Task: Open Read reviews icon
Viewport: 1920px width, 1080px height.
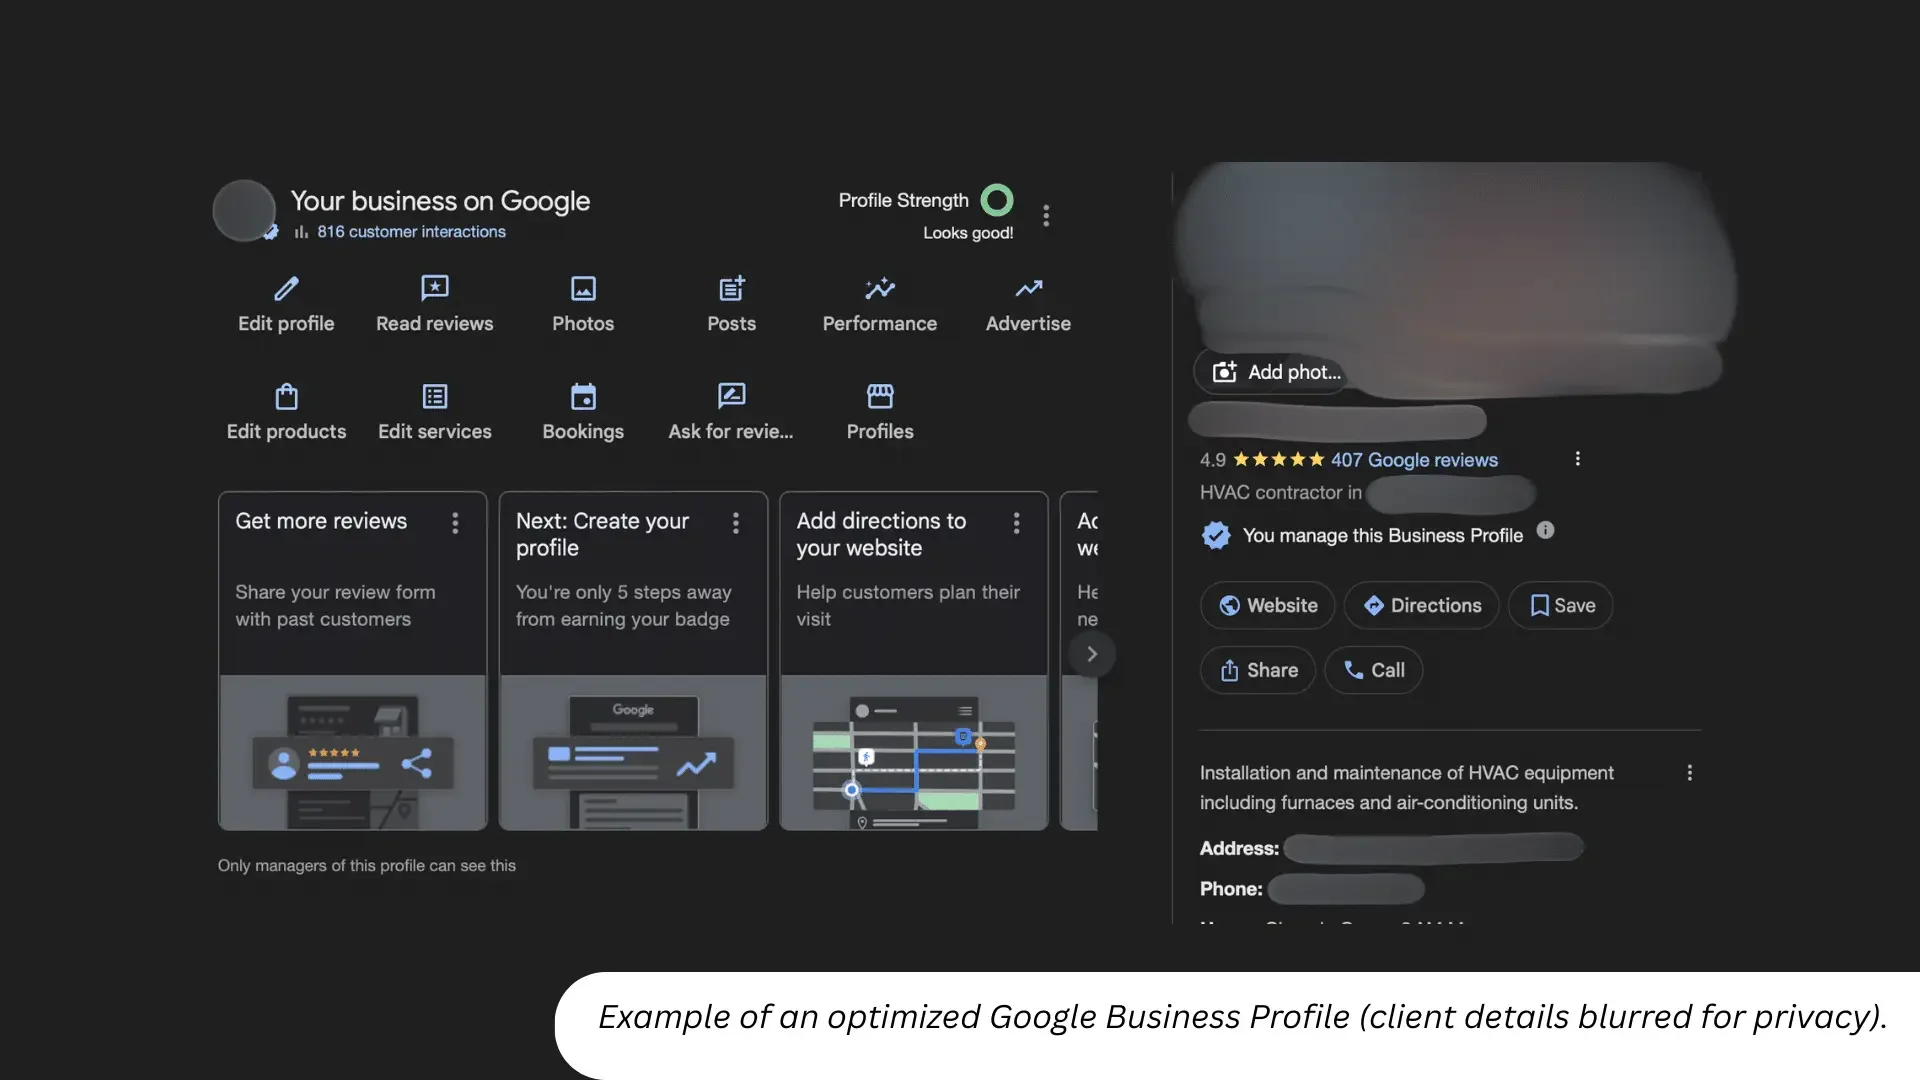Action: [x=434, y=289]
